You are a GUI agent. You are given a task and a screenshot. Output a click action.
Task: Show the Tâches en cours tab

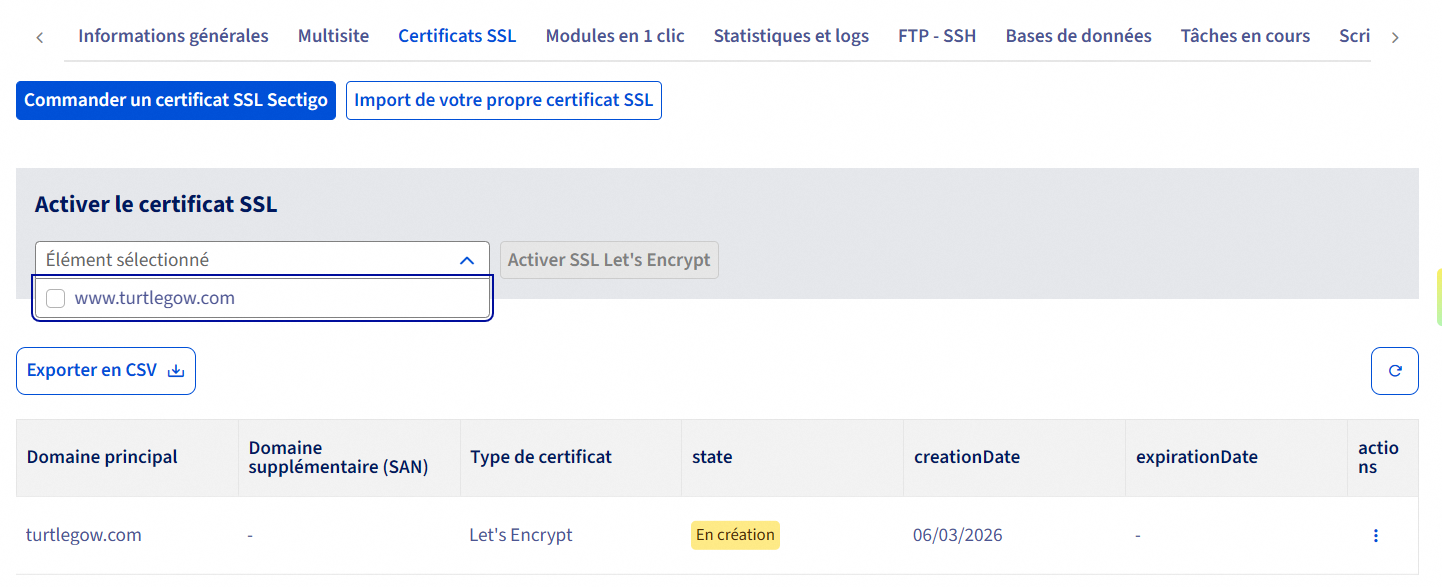tap(1245, 36)
